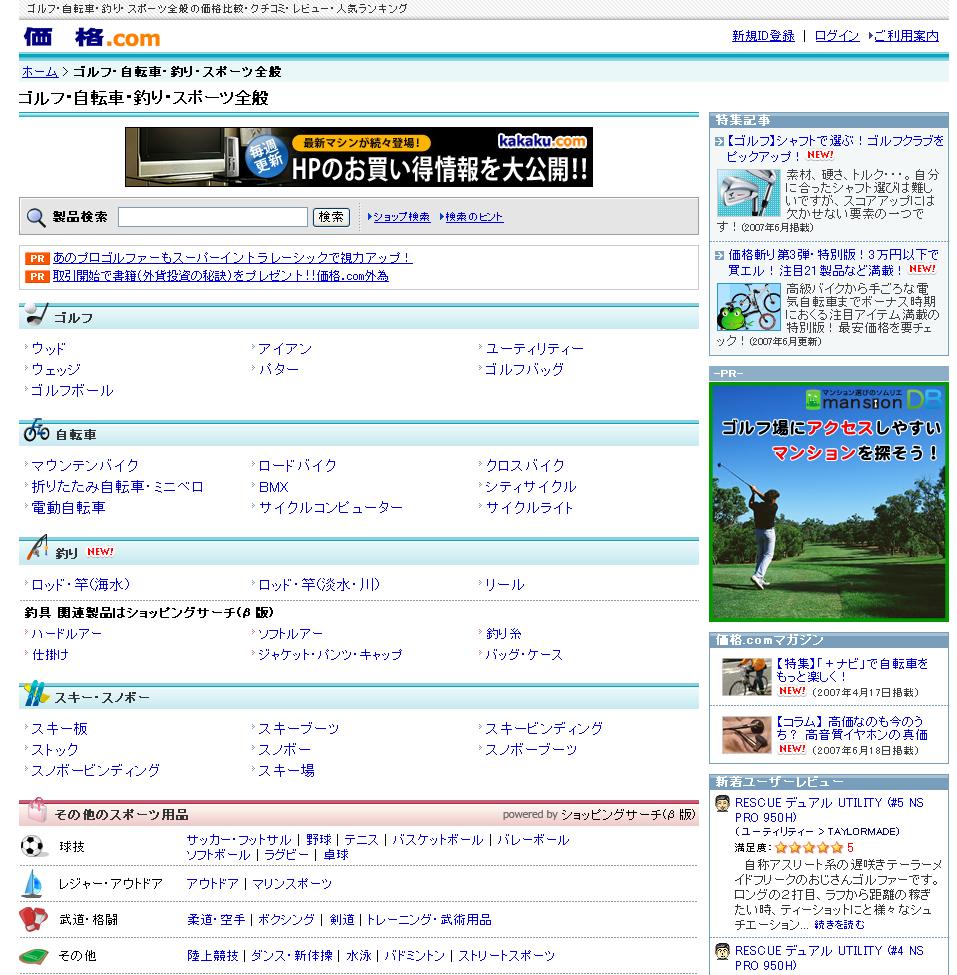Viewport: 957px width, 975px height.
Task: Click the reviewer avatar for #5 NS PRO review
Action: tap(722, 803)
